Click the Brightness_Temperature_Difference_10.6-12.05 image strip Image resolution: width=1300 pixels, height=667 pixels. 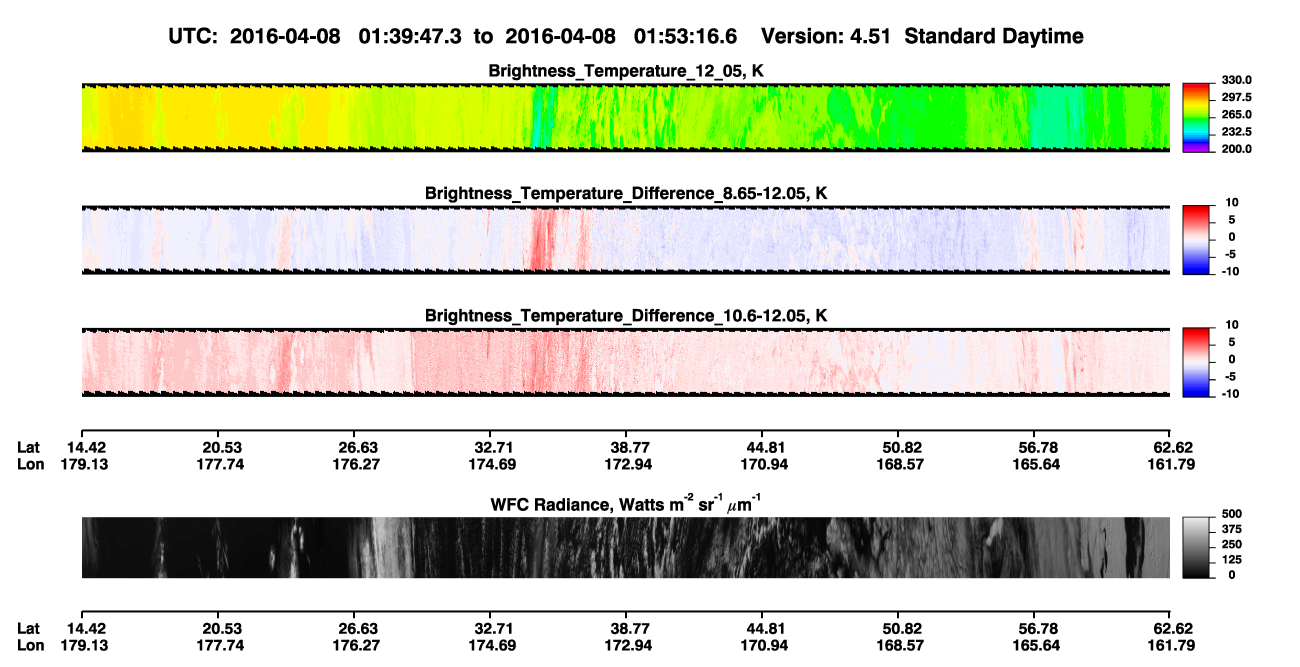(x=625, y=362)
